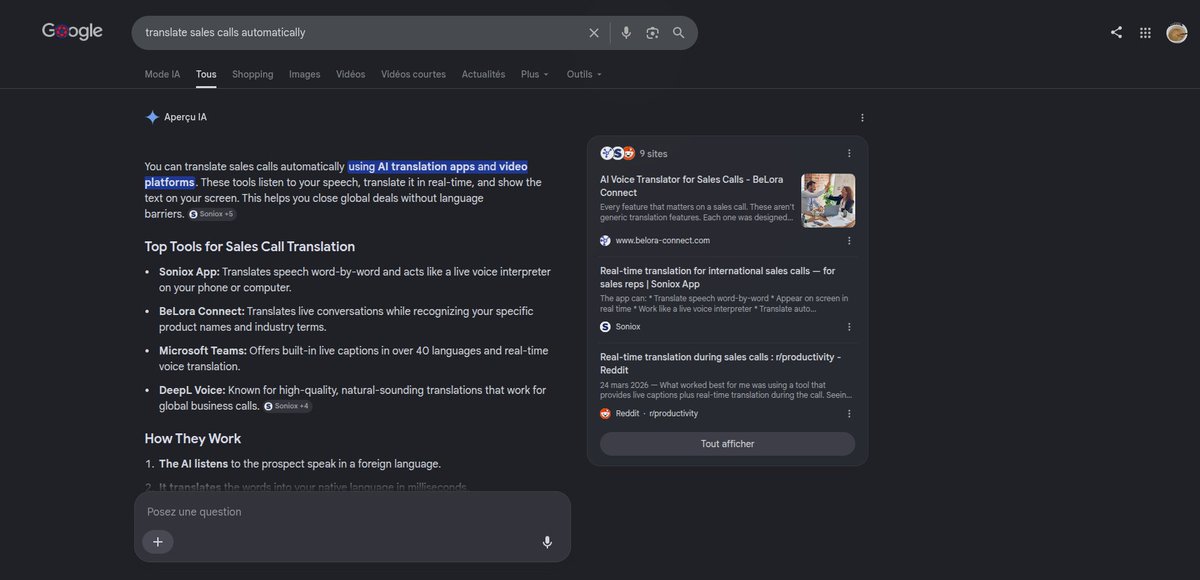Image resolution: width=1200 pixels, height=580 pixels.
Task: Open image search by Lens icon
Action: point(652,33)
